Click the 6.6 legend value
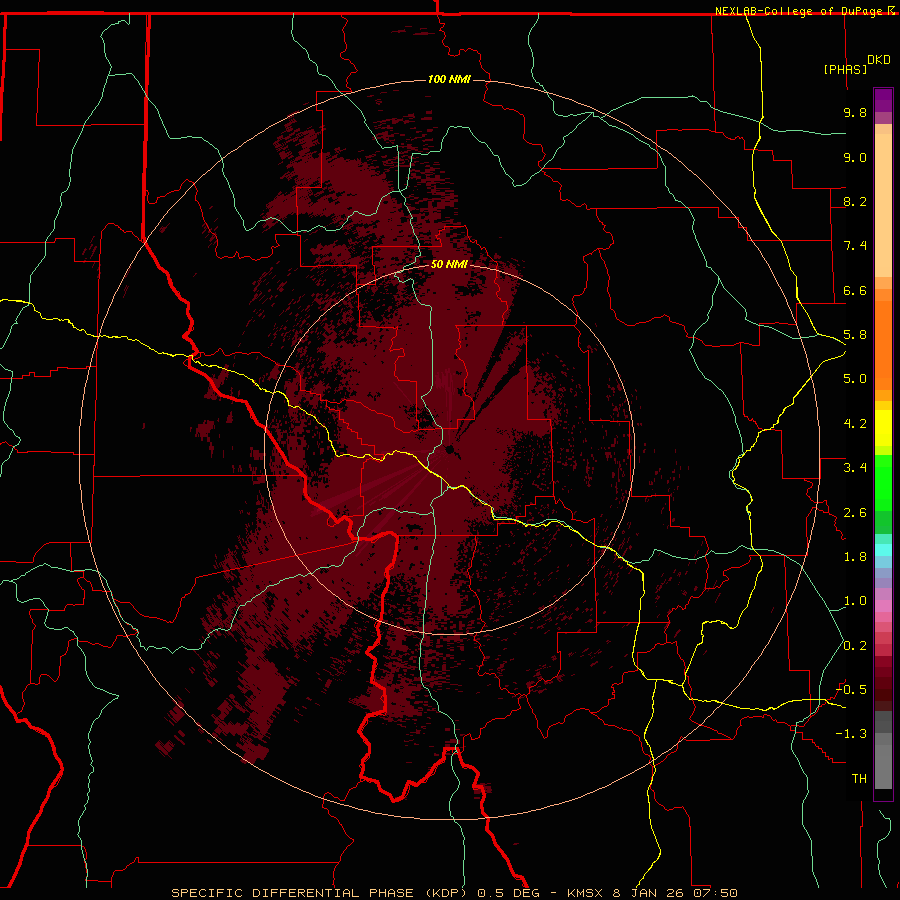The width and height of the screenshot is (900, 900). coord(855,290)
